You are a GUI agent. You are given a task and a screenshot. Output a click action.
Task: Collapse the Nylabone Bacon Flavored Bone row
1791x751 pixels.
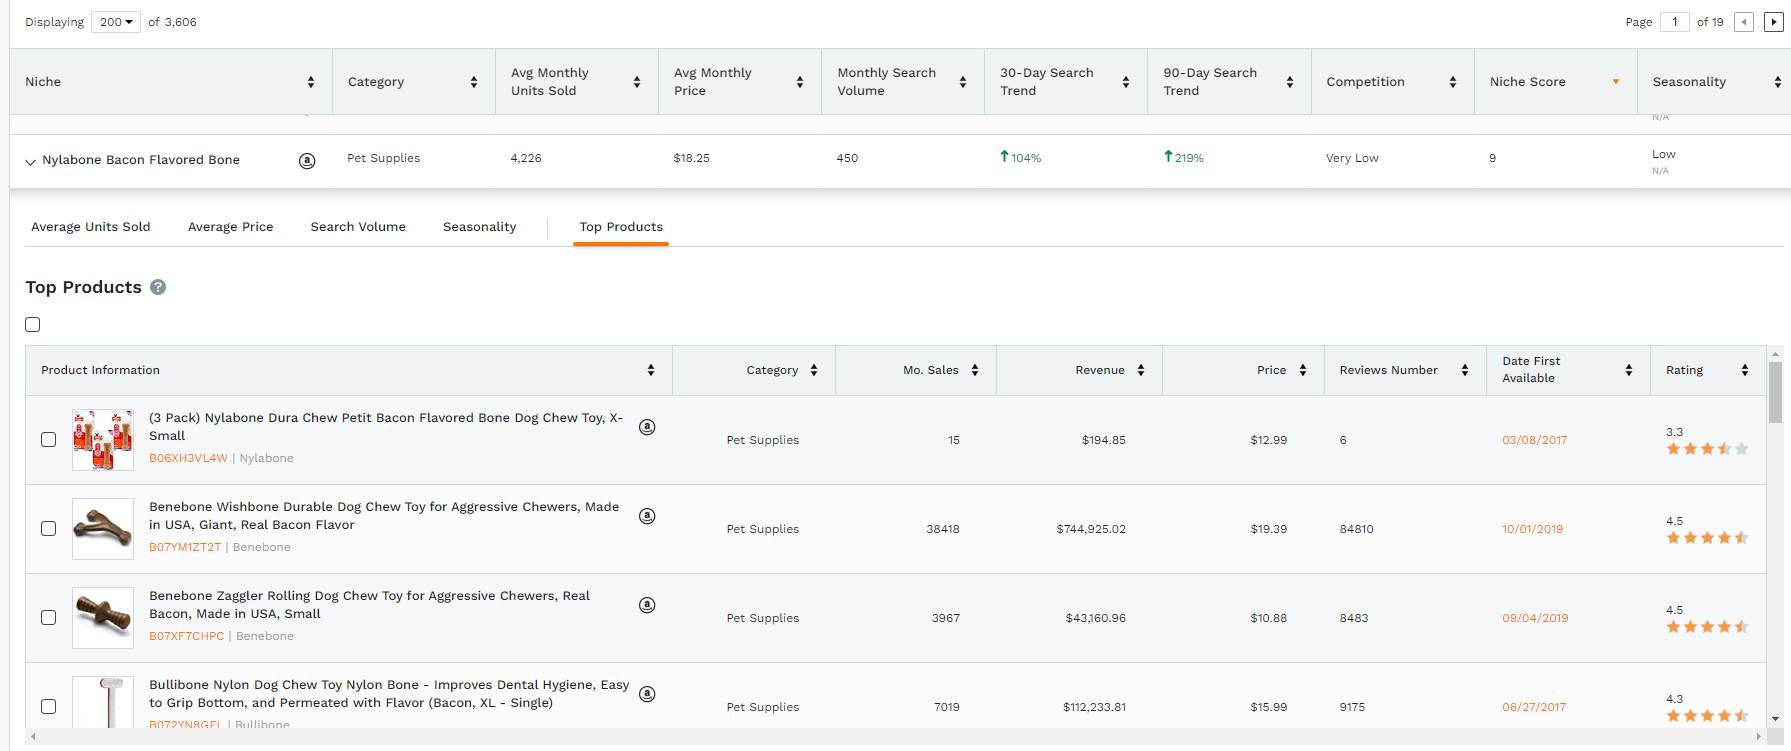point(30,161)
